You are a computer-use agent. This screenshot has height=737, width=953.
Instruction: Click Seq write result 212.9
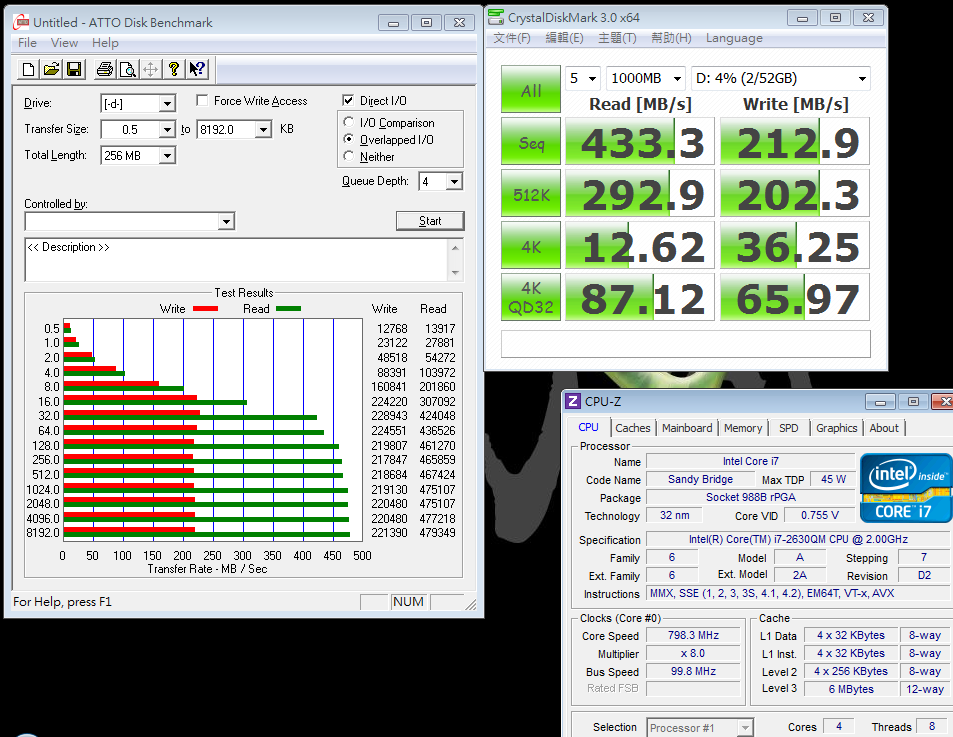795,142
